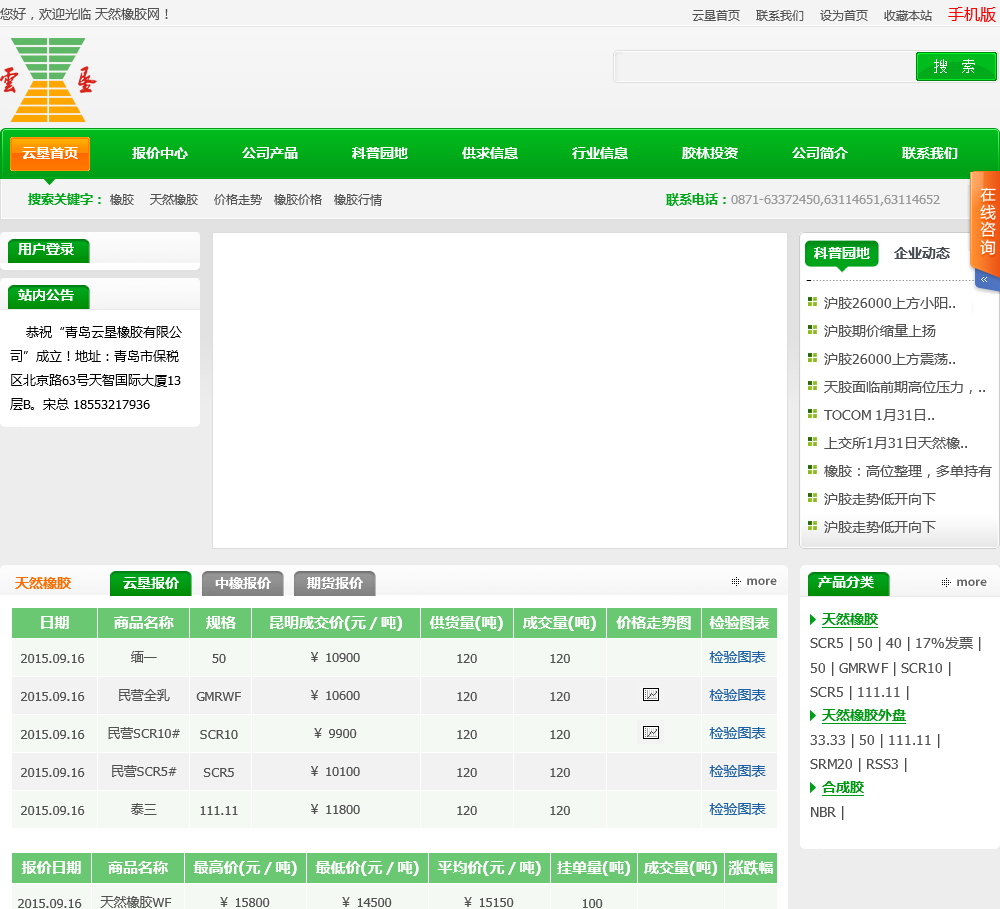Click the green 搜索 button
Viewport: 1000px width, 909px height.
tap(955, 66)
